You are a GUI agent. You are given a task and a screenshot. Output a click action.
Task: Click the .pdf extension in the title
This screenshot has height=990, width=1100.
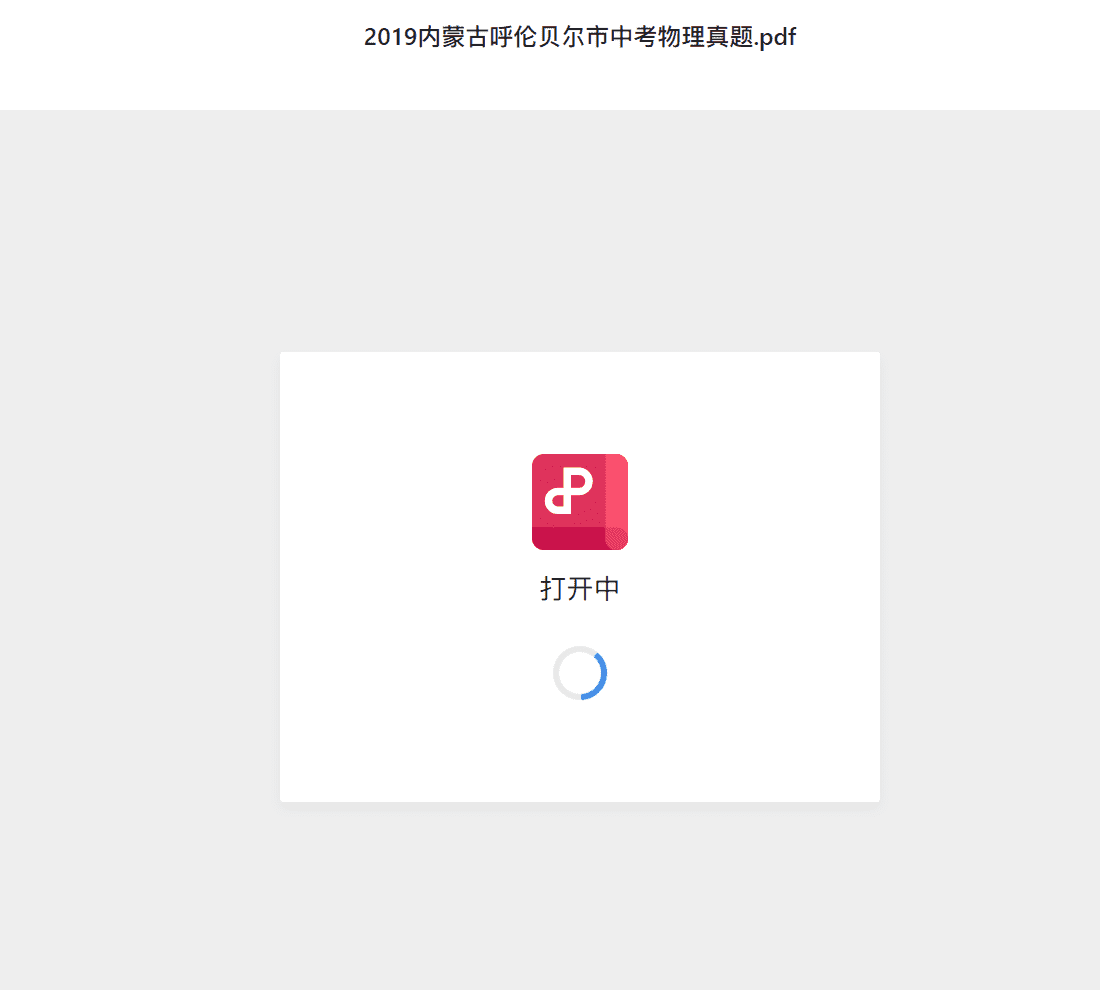(x=775, y=37)
